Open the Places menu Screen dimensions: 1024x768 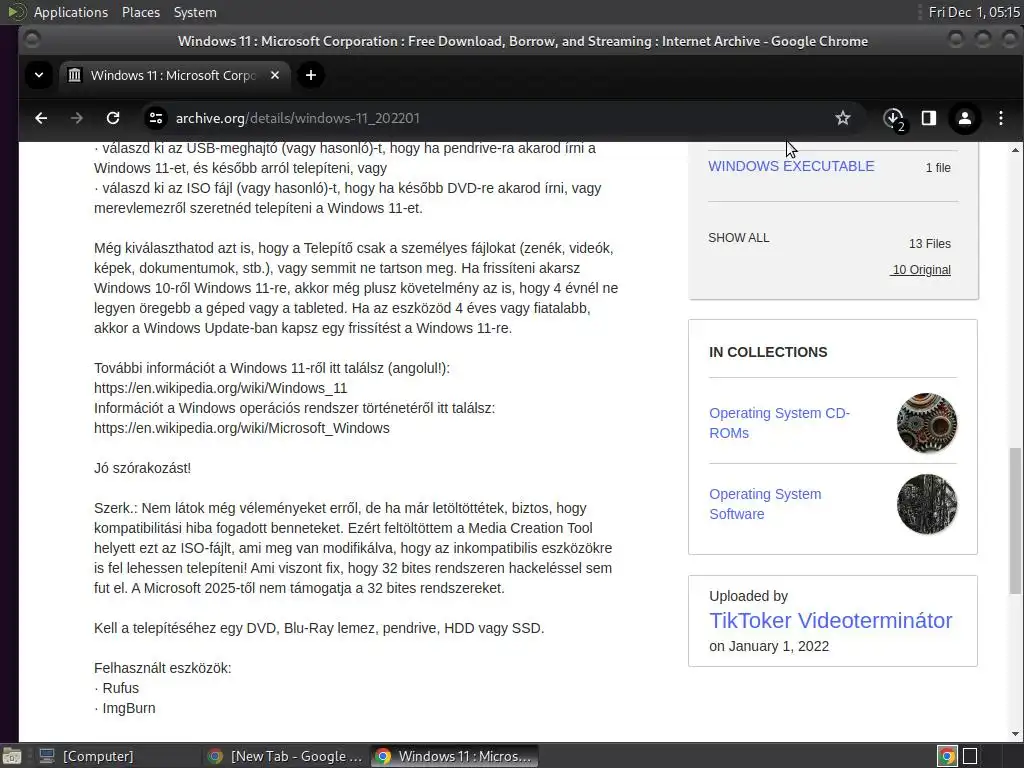[x=140, y=12]
